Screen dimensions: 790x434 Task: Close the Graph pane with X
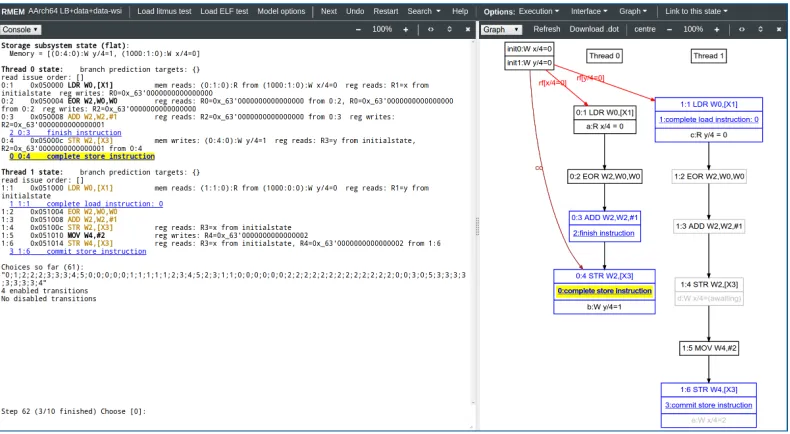click(x=778, y=30)
